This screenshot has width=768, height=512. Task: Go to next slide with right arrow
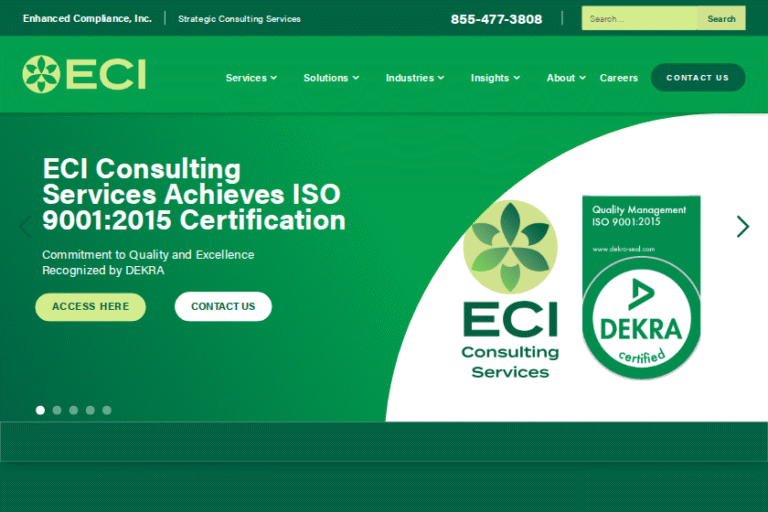742,227
